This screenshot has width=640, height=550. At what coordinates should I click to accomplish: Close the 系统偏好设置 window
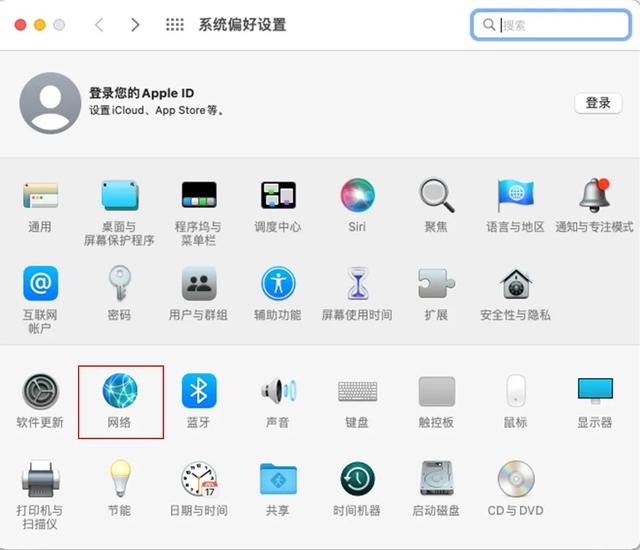coord(20,25)
